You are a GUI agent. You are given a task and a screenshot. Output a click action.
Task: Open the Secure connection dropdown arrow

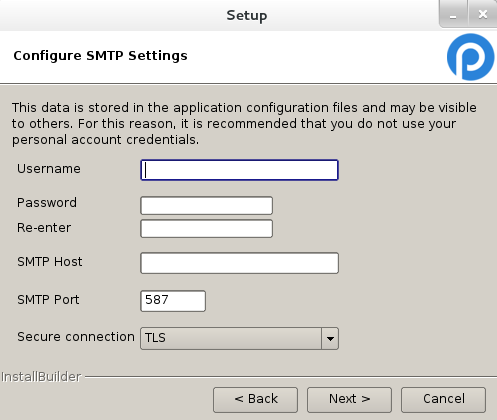(330, 338)
